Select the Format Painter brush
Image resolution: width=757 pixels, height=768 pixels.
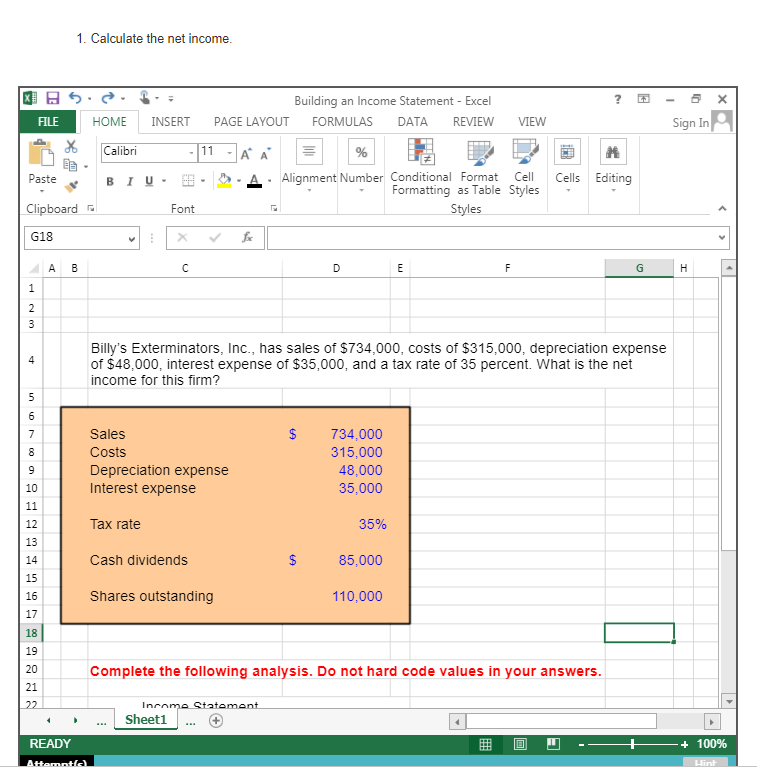tap(71, 186)
